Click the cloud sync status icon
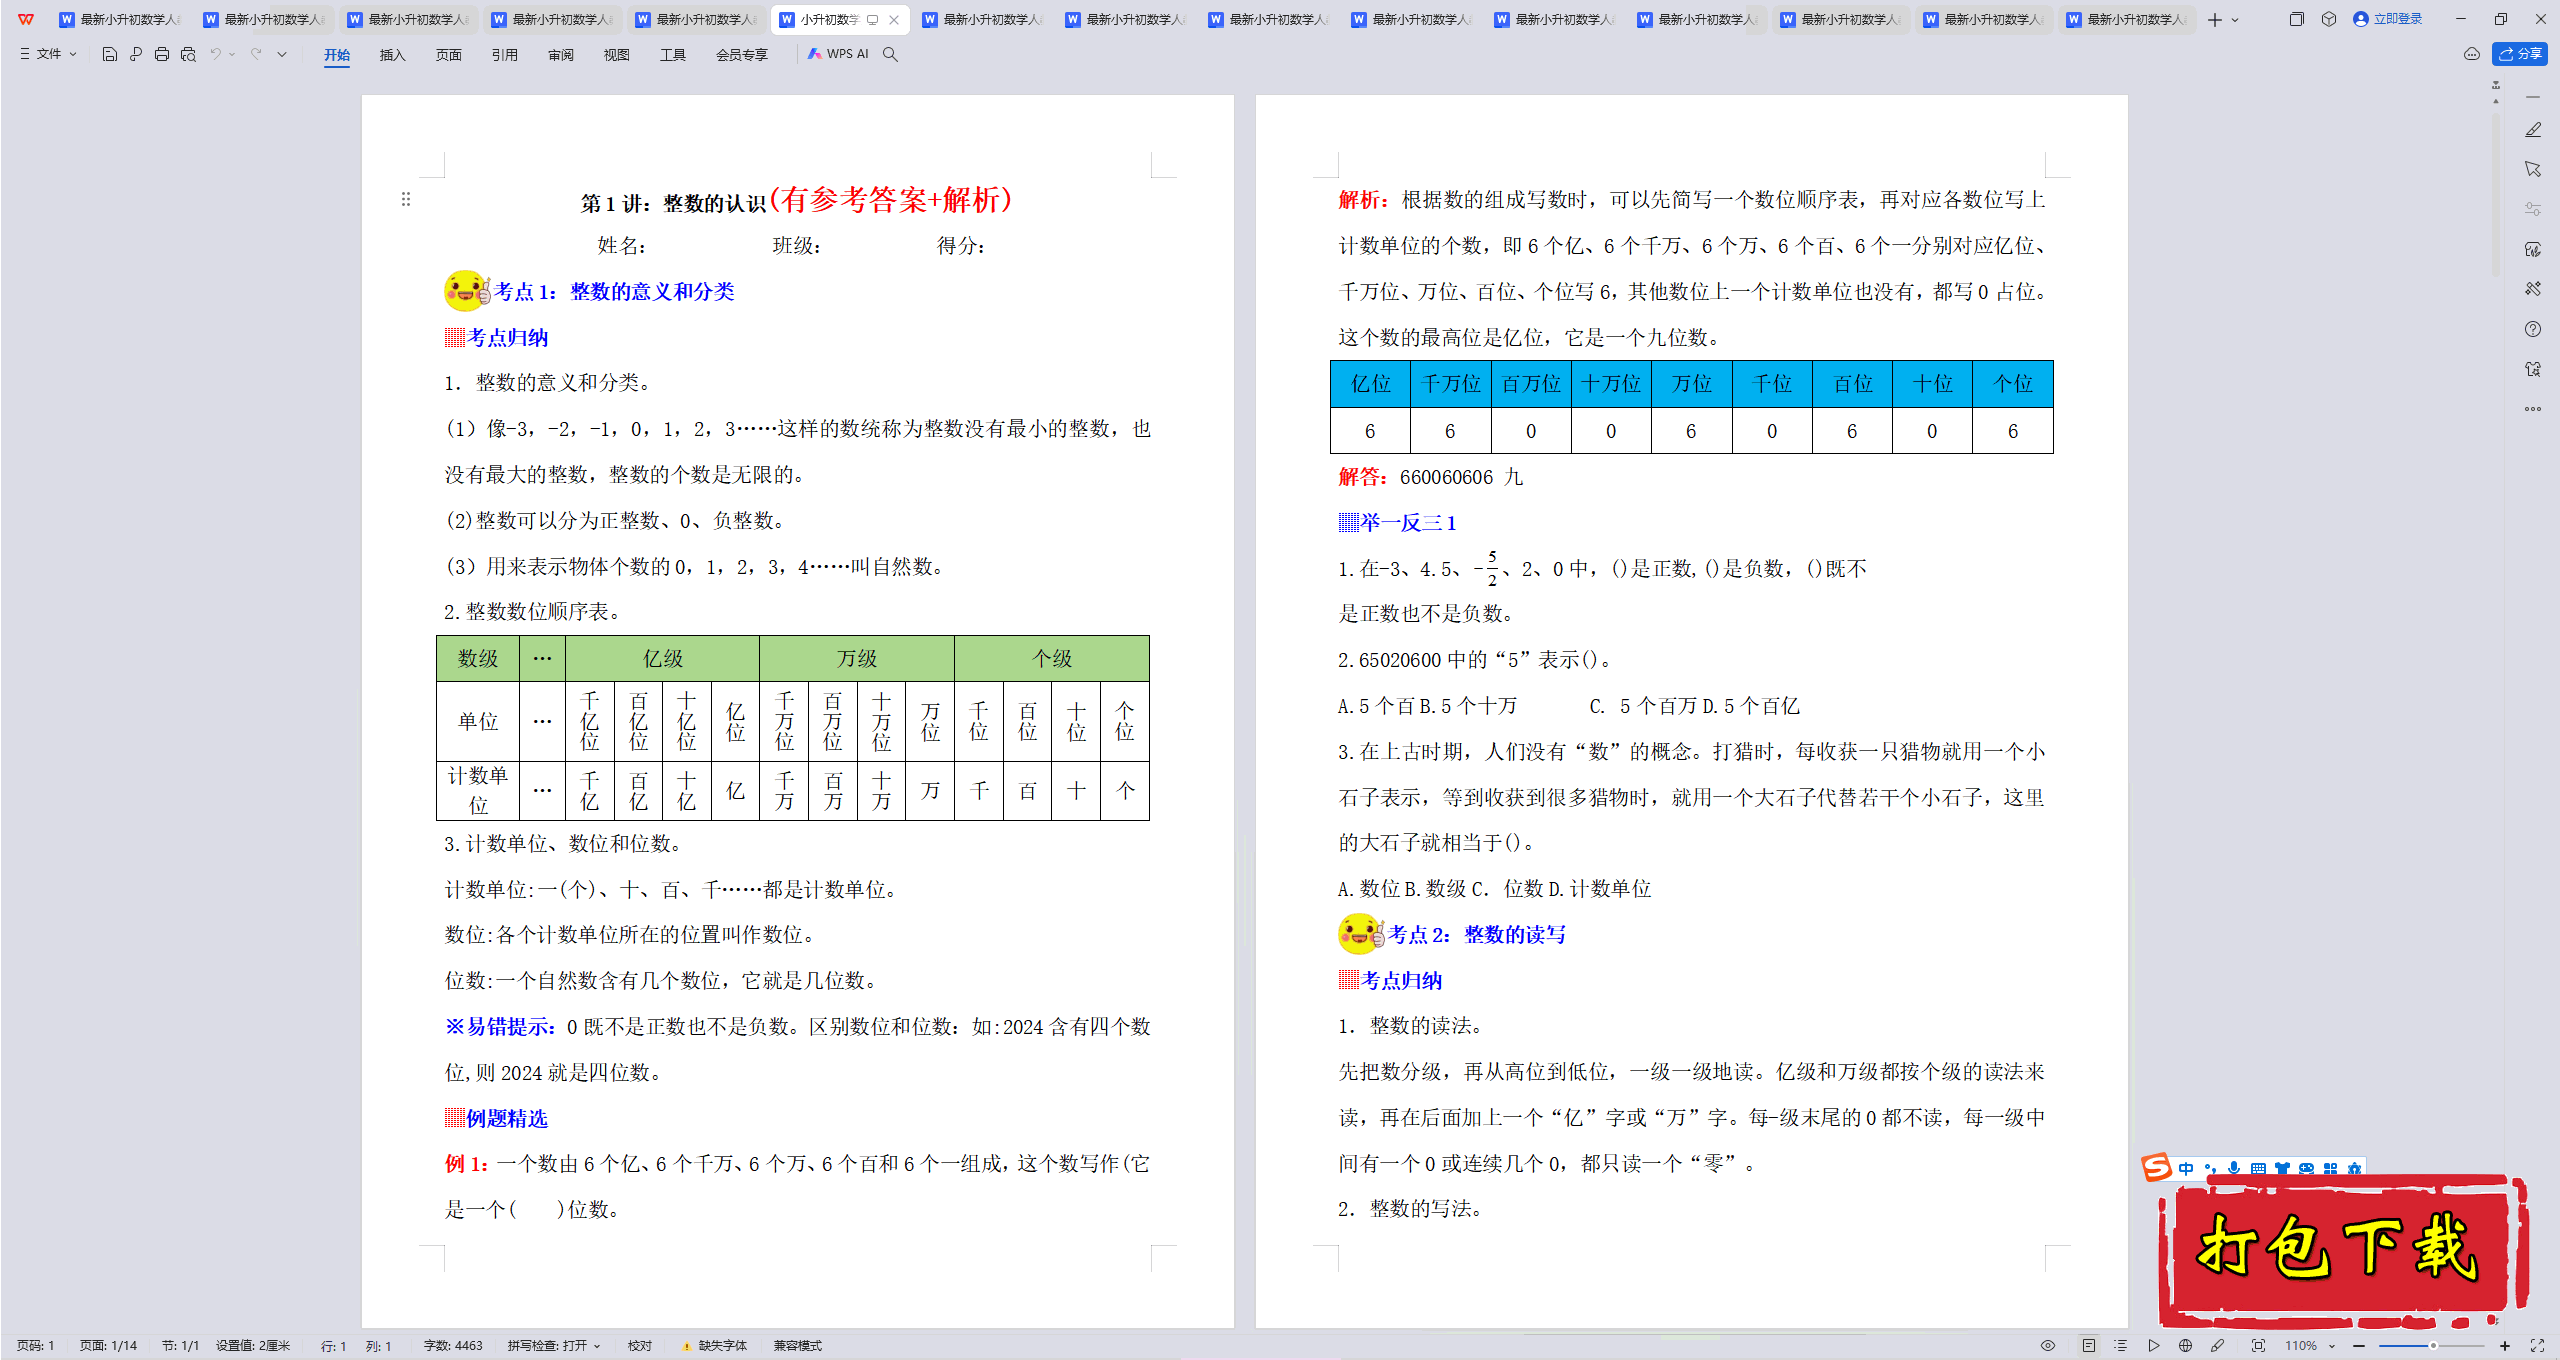 [2471, 54]
